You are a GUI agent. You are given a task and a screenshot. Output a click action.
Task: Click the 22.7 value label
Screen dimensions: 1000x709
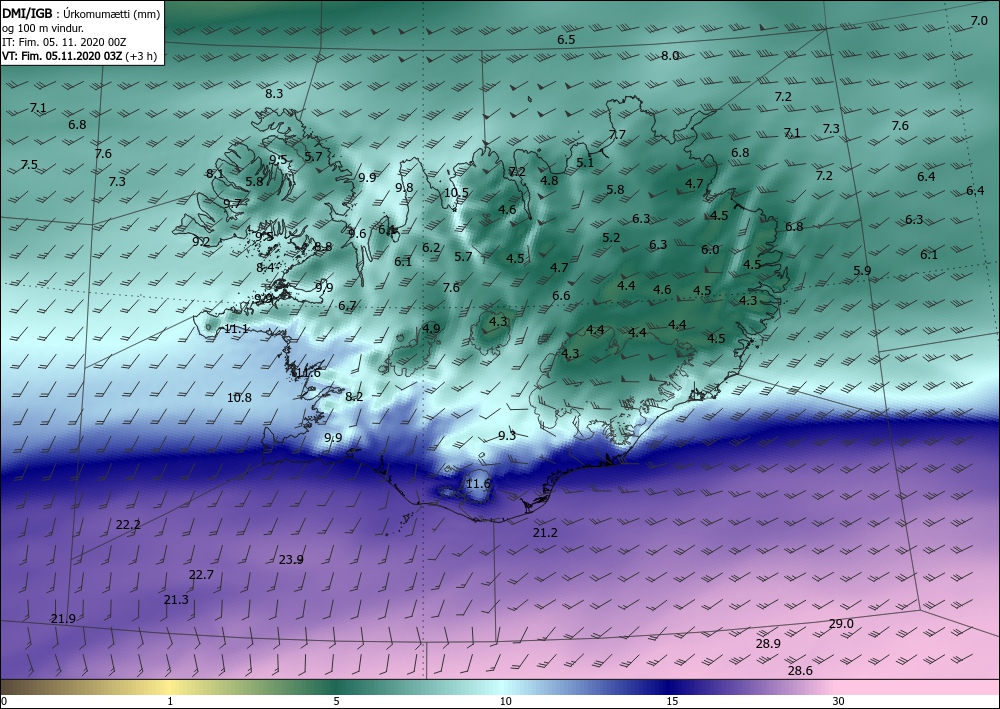201,574
